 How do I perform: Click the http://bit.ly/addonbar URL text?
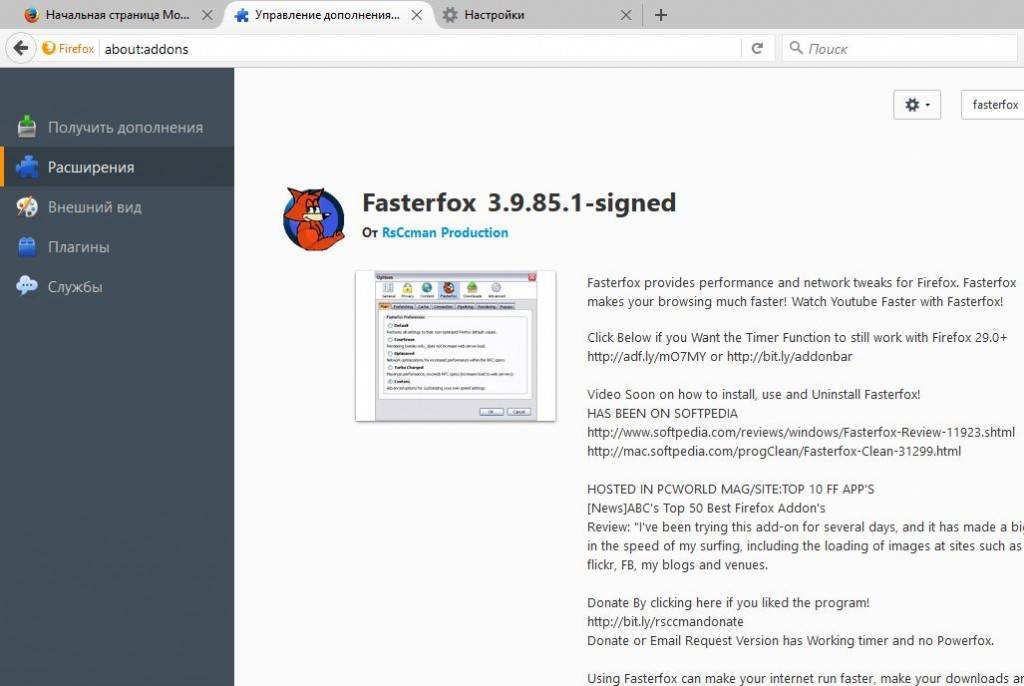pos(790,357)
